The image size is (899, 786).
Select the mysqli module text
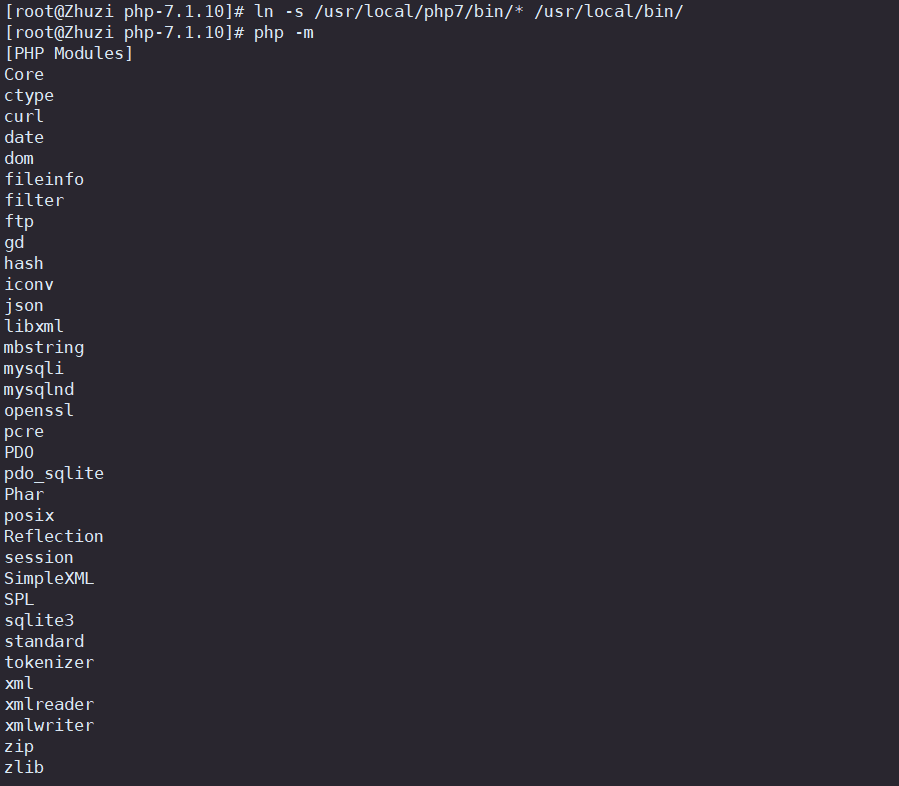pos(34,369)
